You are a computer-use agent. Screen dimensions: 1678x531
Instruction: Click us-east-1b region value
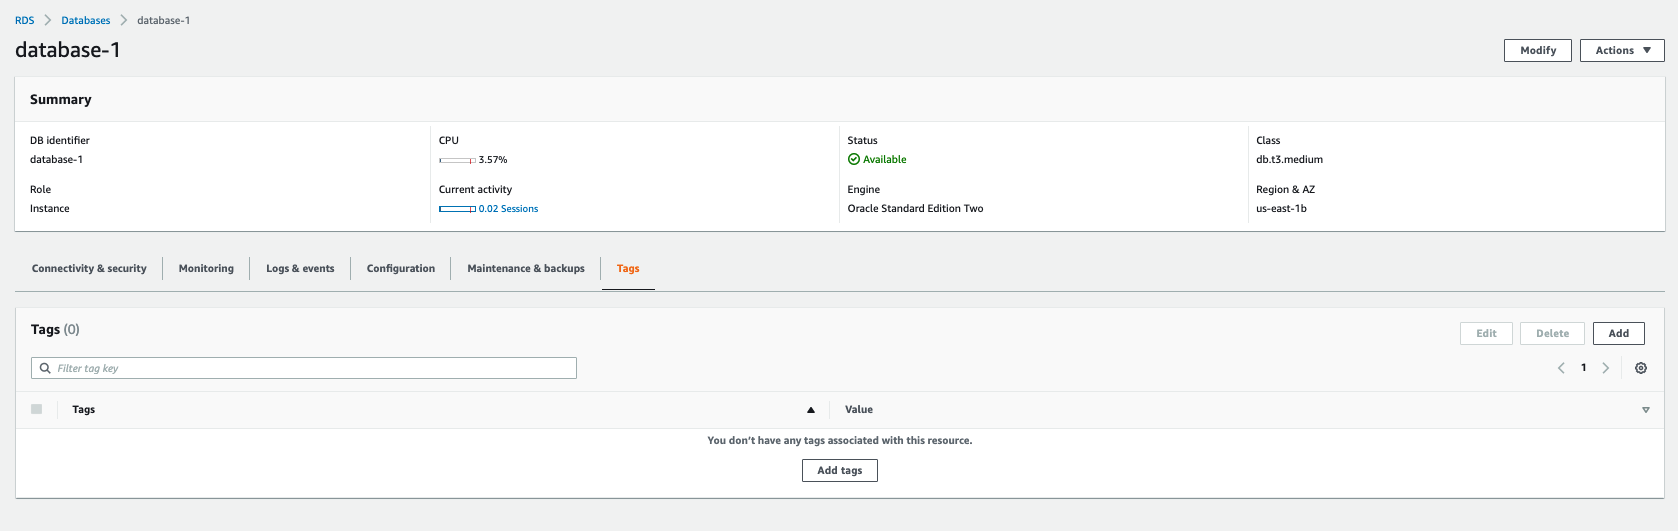click(1282, 209)
